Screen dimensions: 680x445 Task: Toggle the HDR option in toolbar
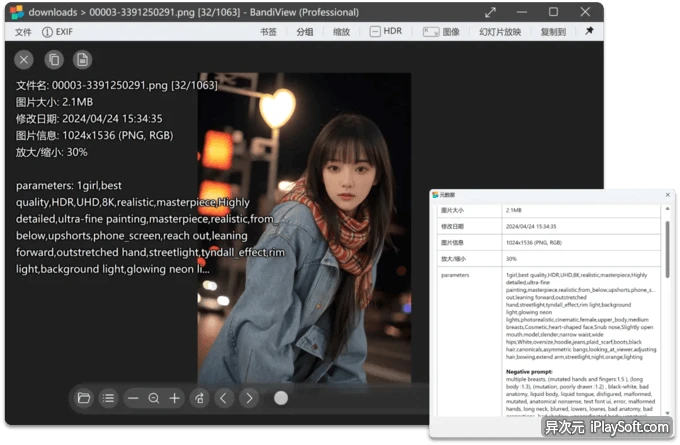click(x=386, y=31)
